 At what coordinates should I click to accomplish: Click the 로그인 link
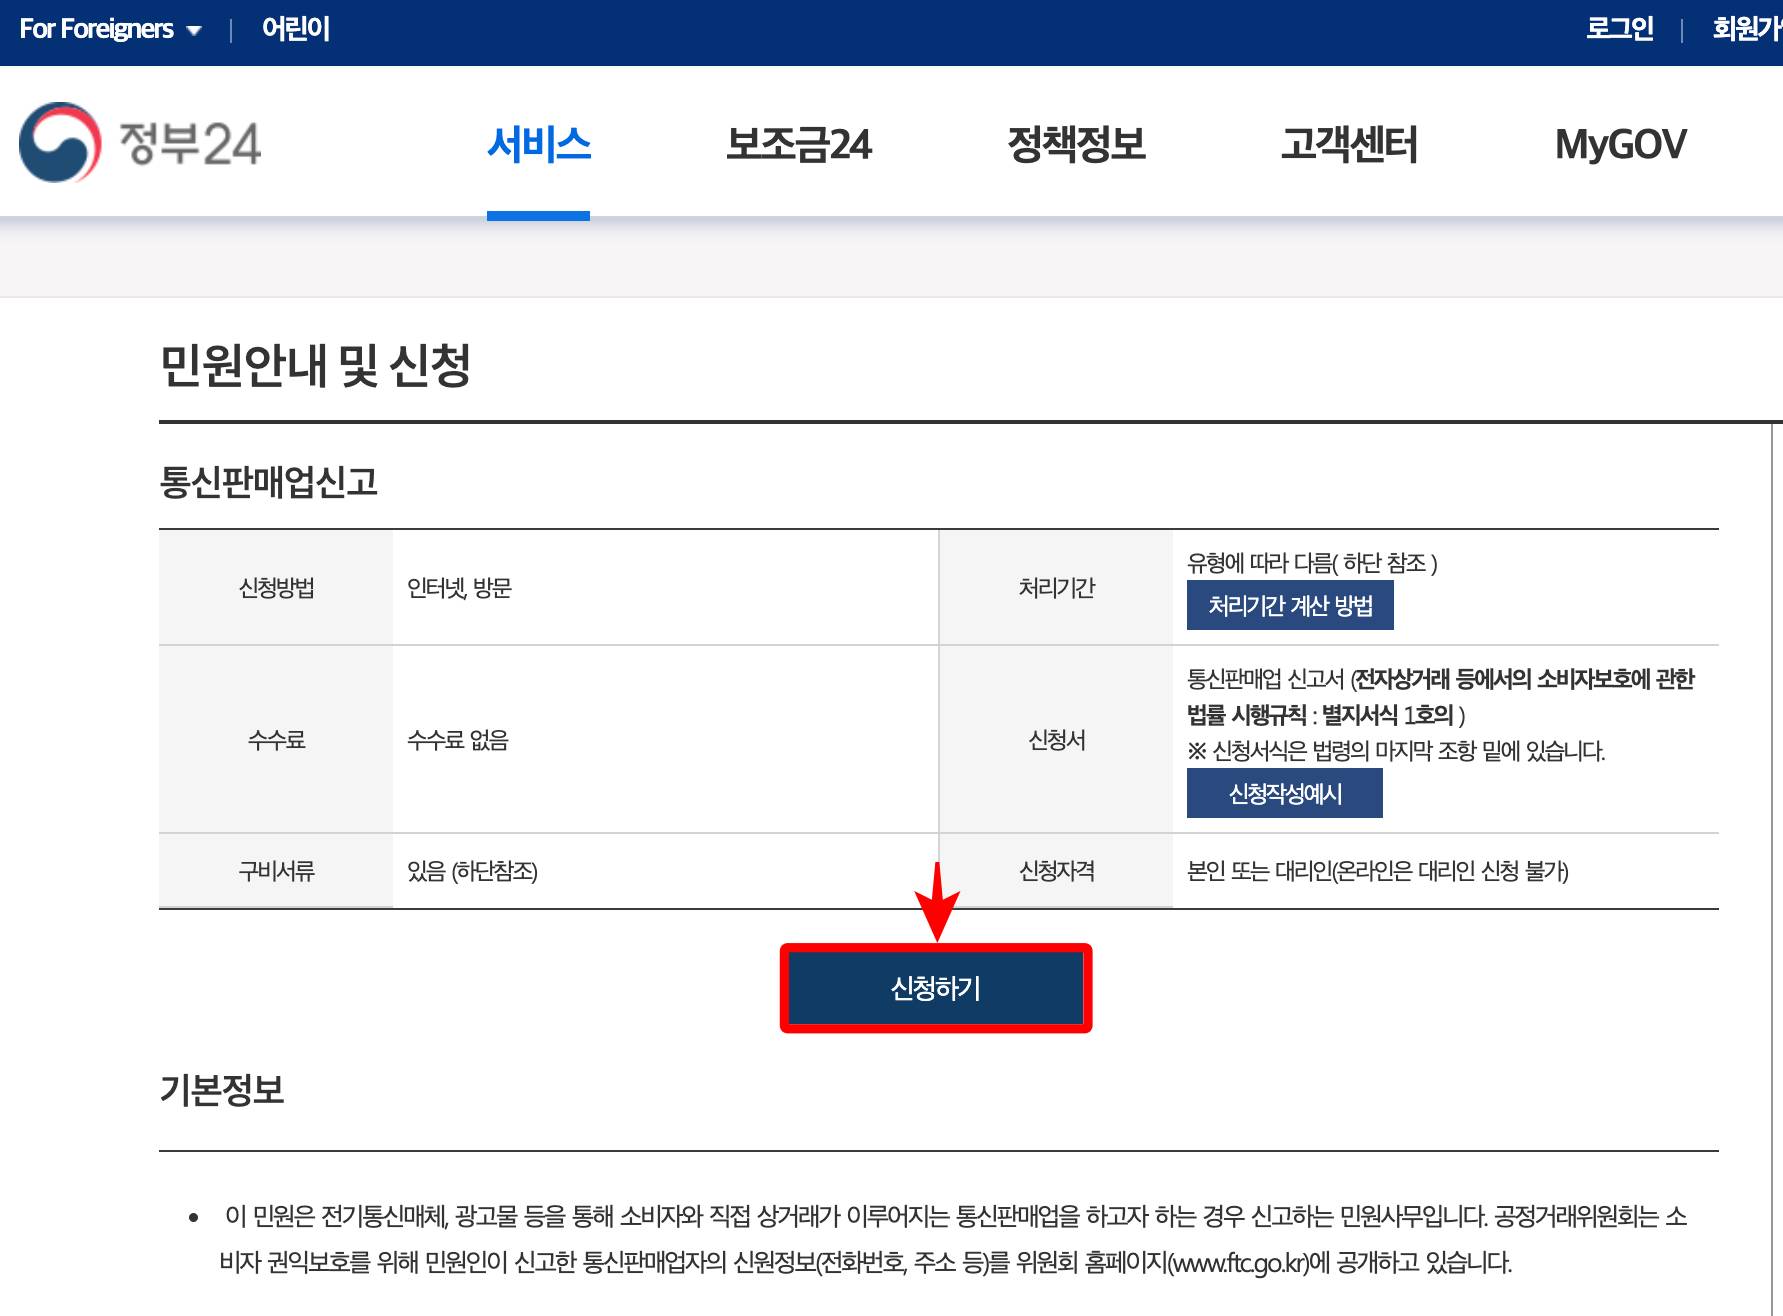(x=1619, y=29)
